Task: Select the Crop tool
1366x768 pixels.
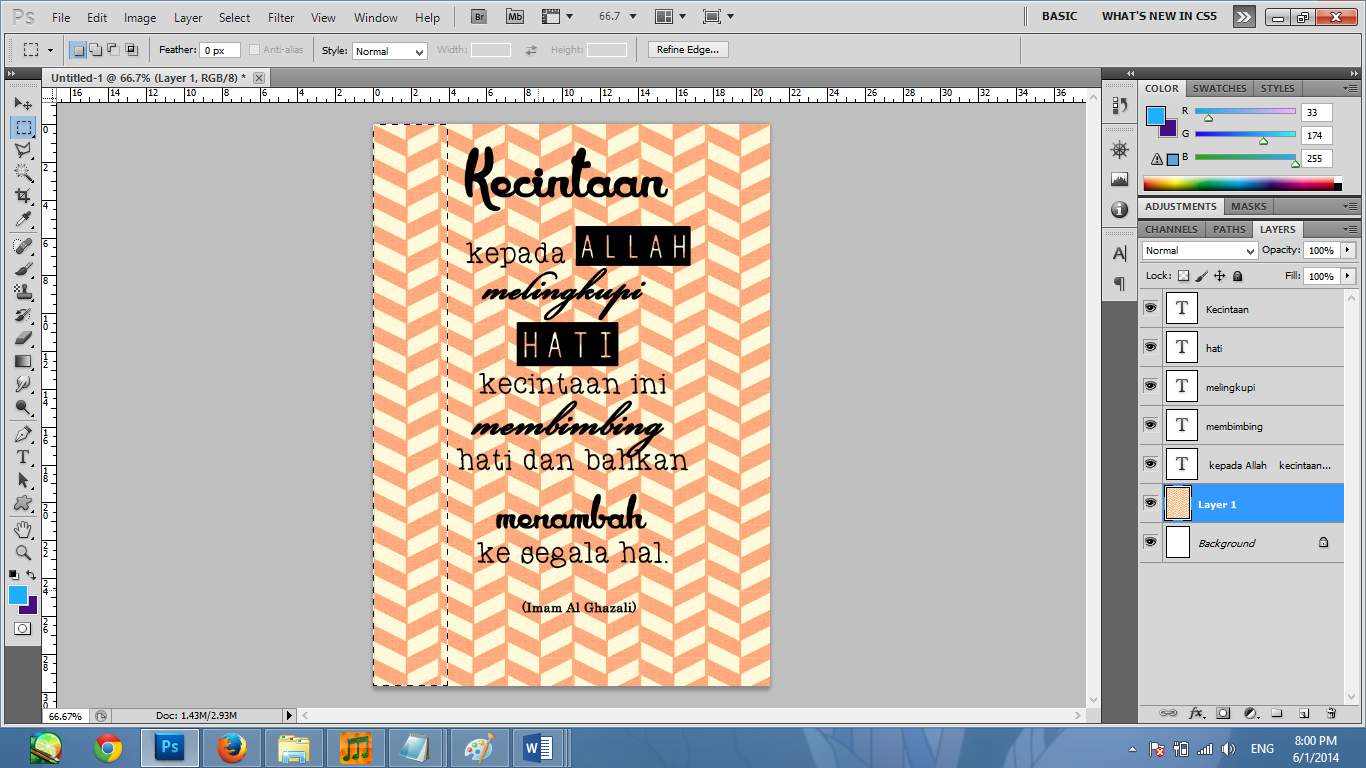Action: [x=22, y=196]
